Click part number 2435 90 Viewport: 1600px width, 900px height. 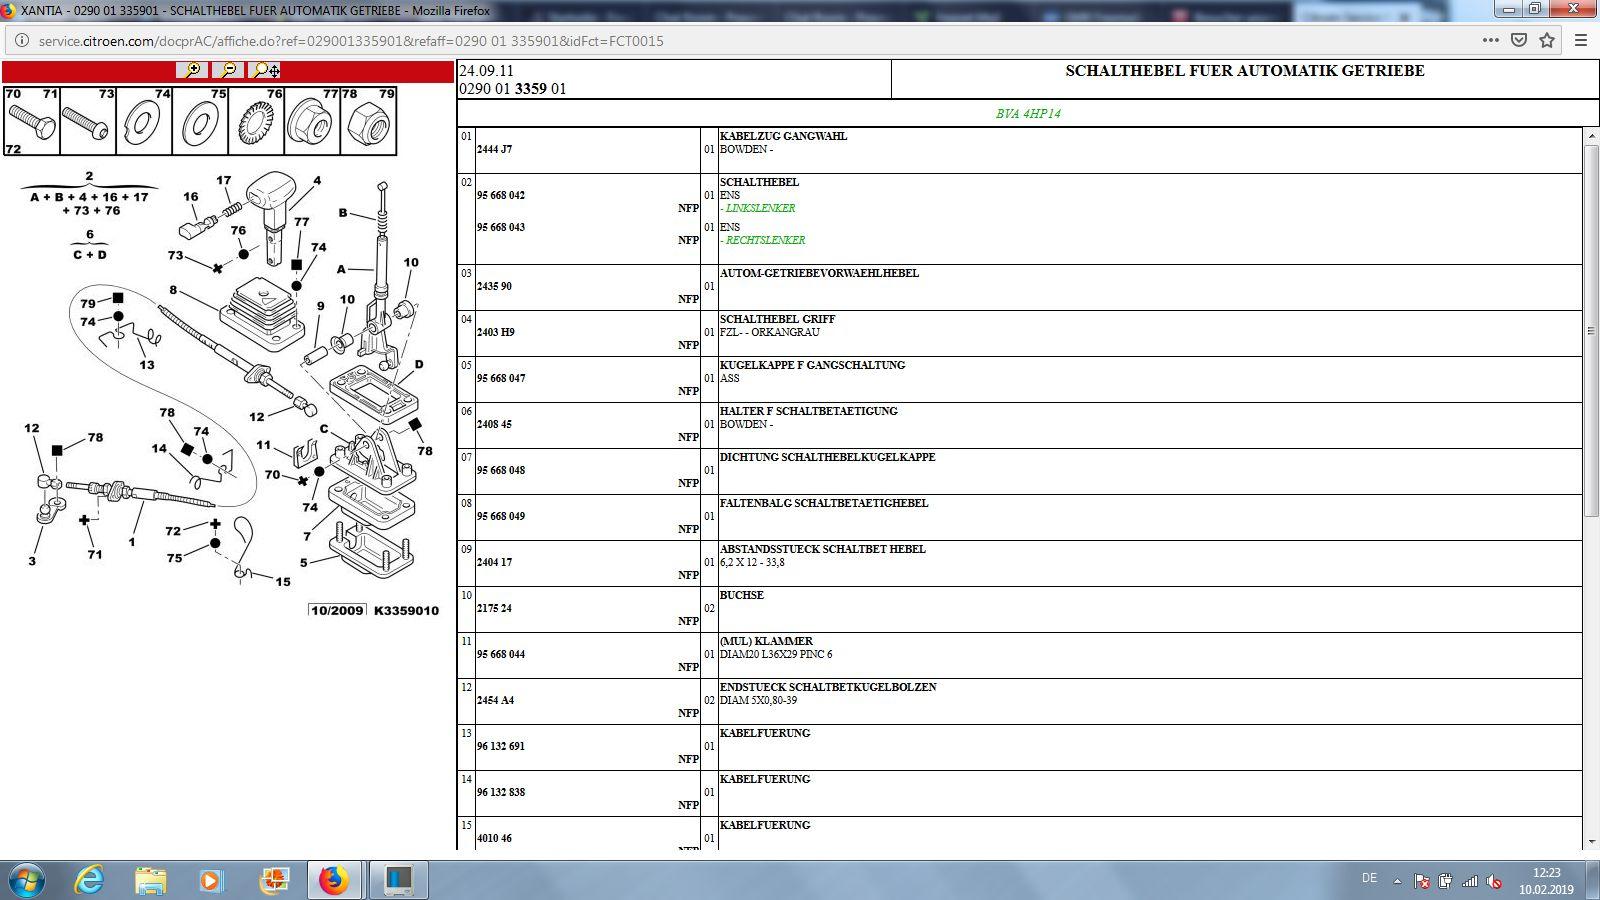[x=494, y=286]
